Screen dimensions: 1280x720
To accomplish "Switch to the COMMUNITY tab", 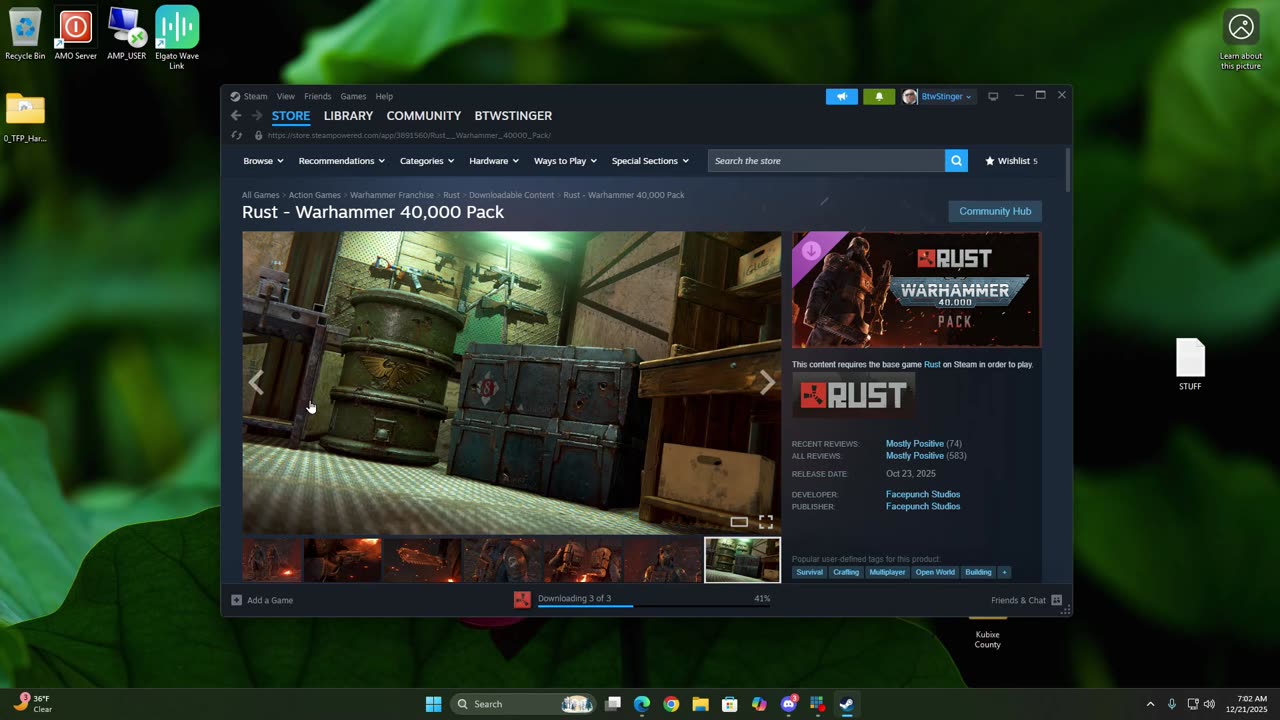I will tap(424, 116).
